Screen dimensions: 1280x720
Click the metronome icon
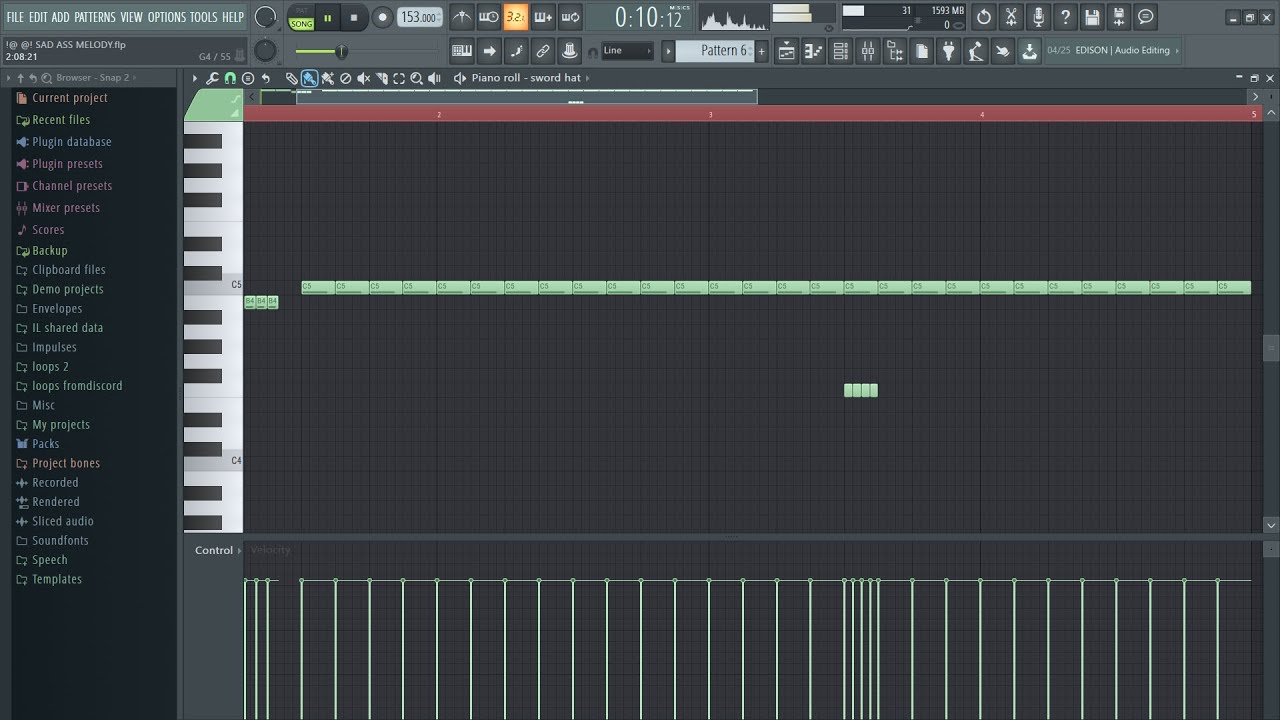tap(461, 17)
